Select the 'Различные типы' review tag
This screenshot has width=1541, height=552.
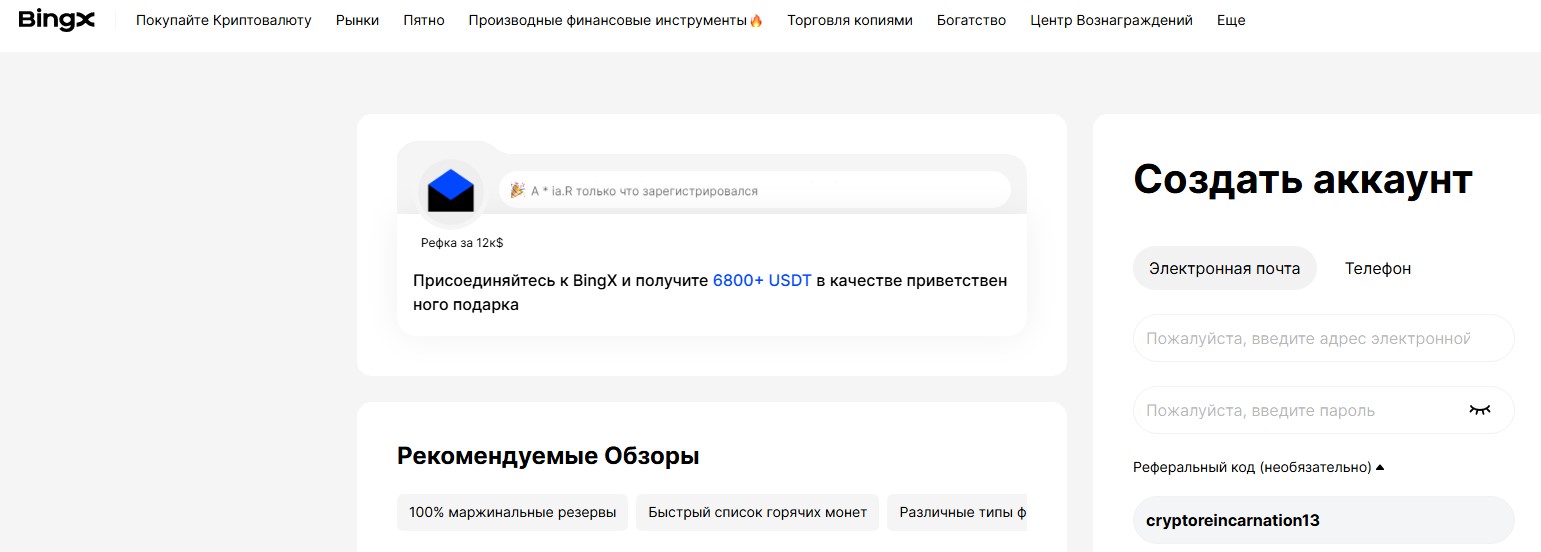(957, 512)
